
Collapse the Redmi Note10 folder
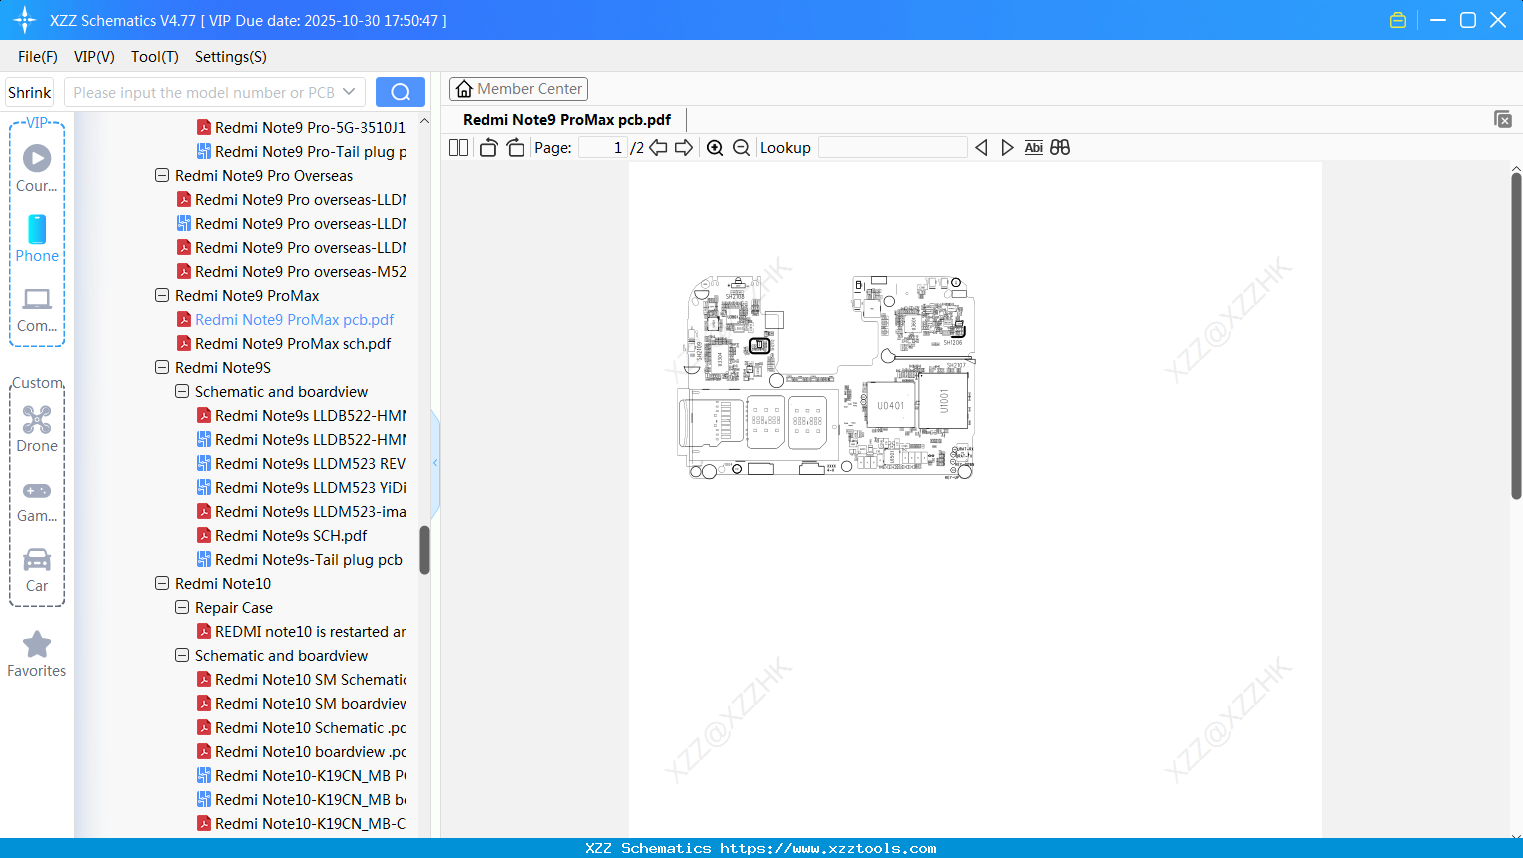(x=162, y=583)
